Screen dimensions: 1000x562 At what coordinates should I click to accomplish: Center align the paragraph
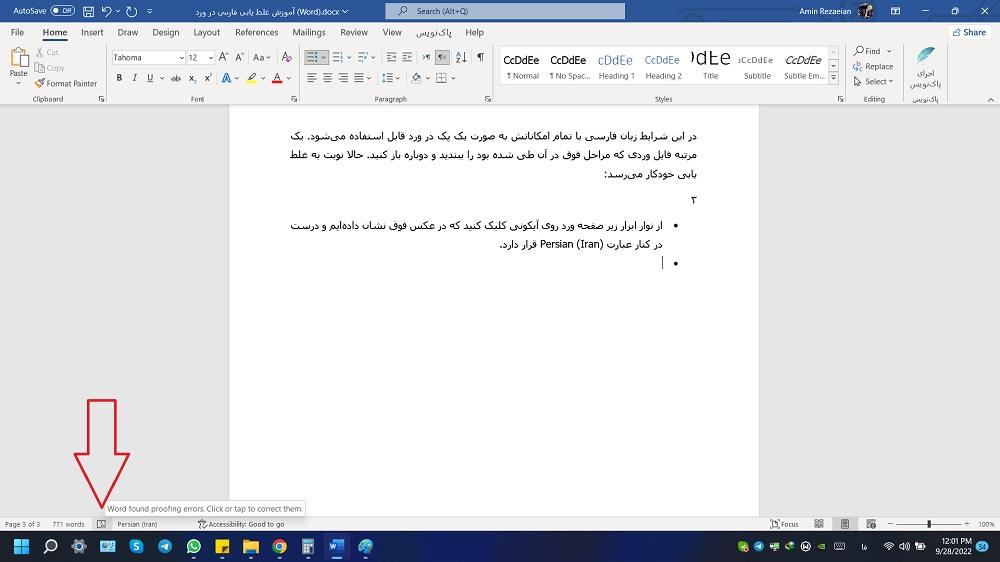point(326,78)
